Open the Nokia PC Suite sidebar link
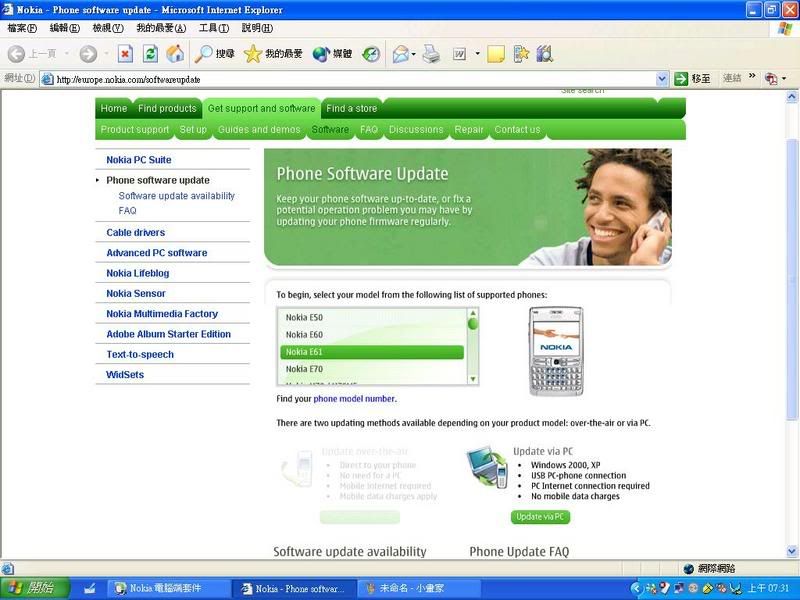Viewport: 800px width, 600px height. pos(139,160)
